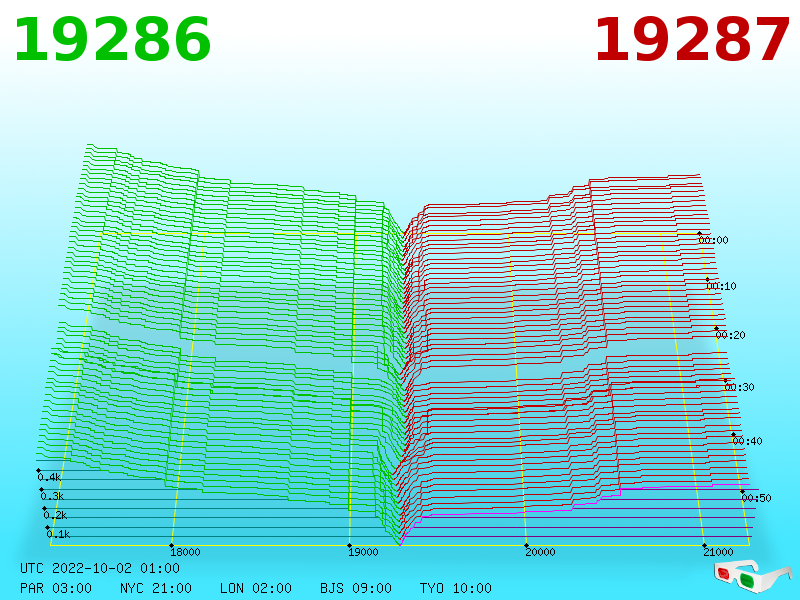Viewport: 800px width, 600px height.
Task: Click the 21000 price axis label
Action: click(x=718, y=552)
